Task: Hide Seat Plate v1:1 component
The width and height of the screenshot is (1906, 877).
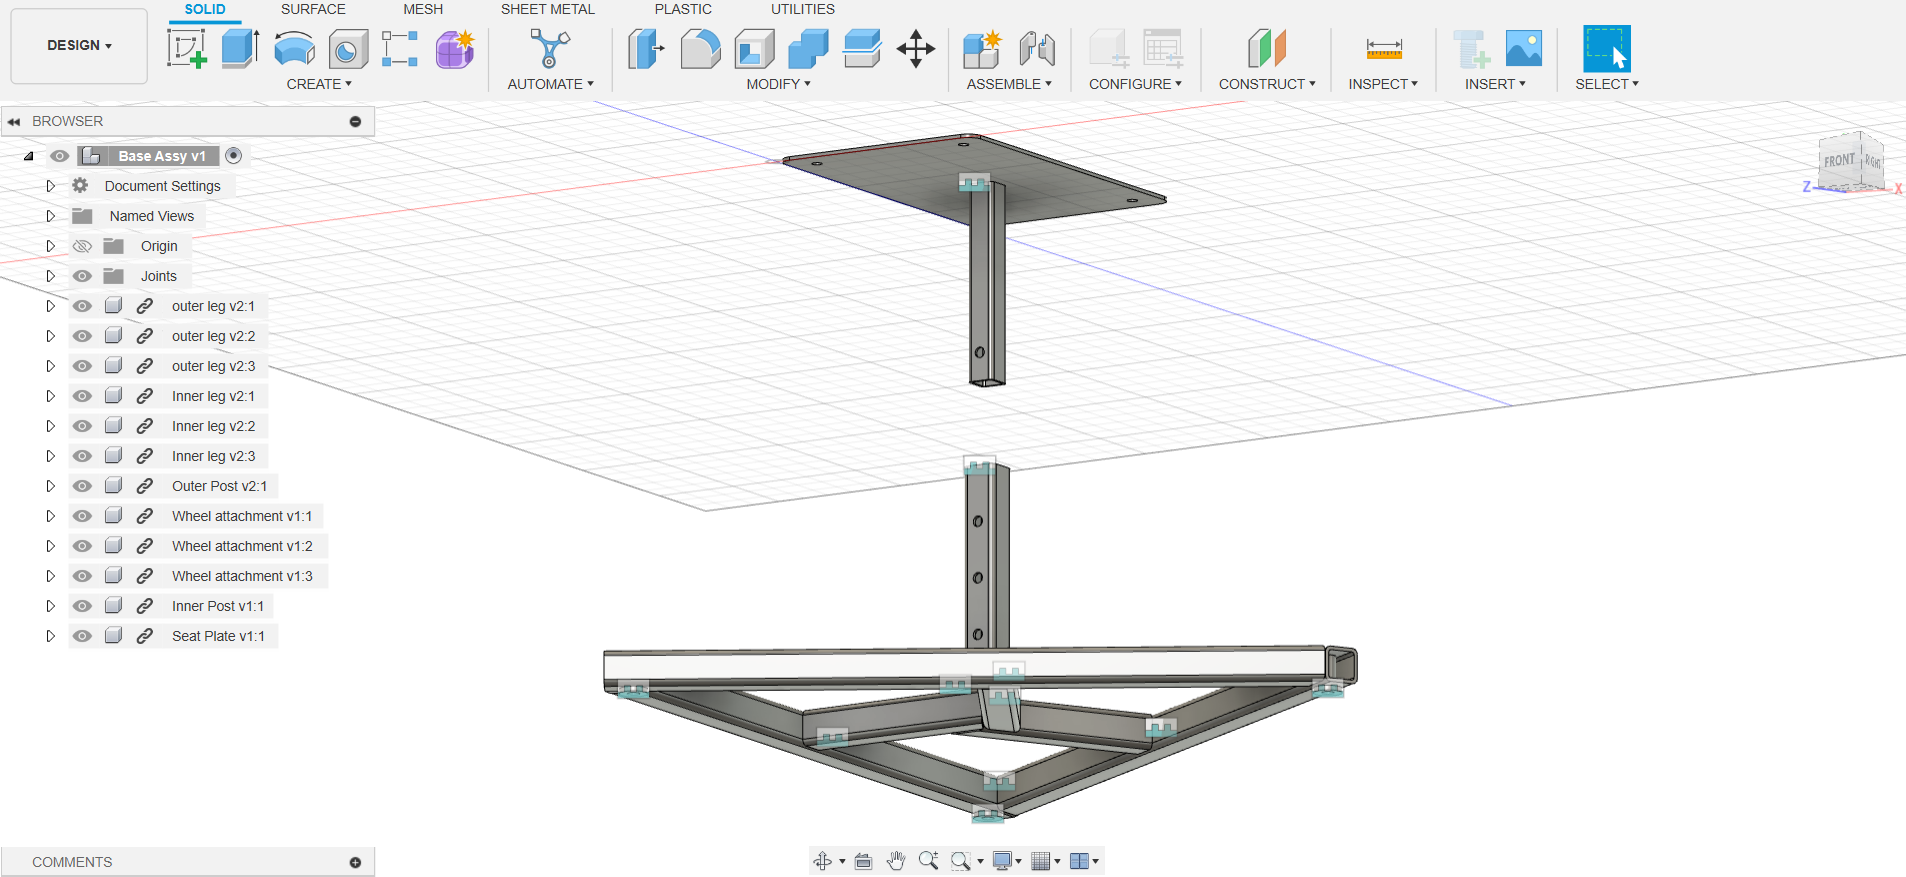Action: click(x=82, y=636)
